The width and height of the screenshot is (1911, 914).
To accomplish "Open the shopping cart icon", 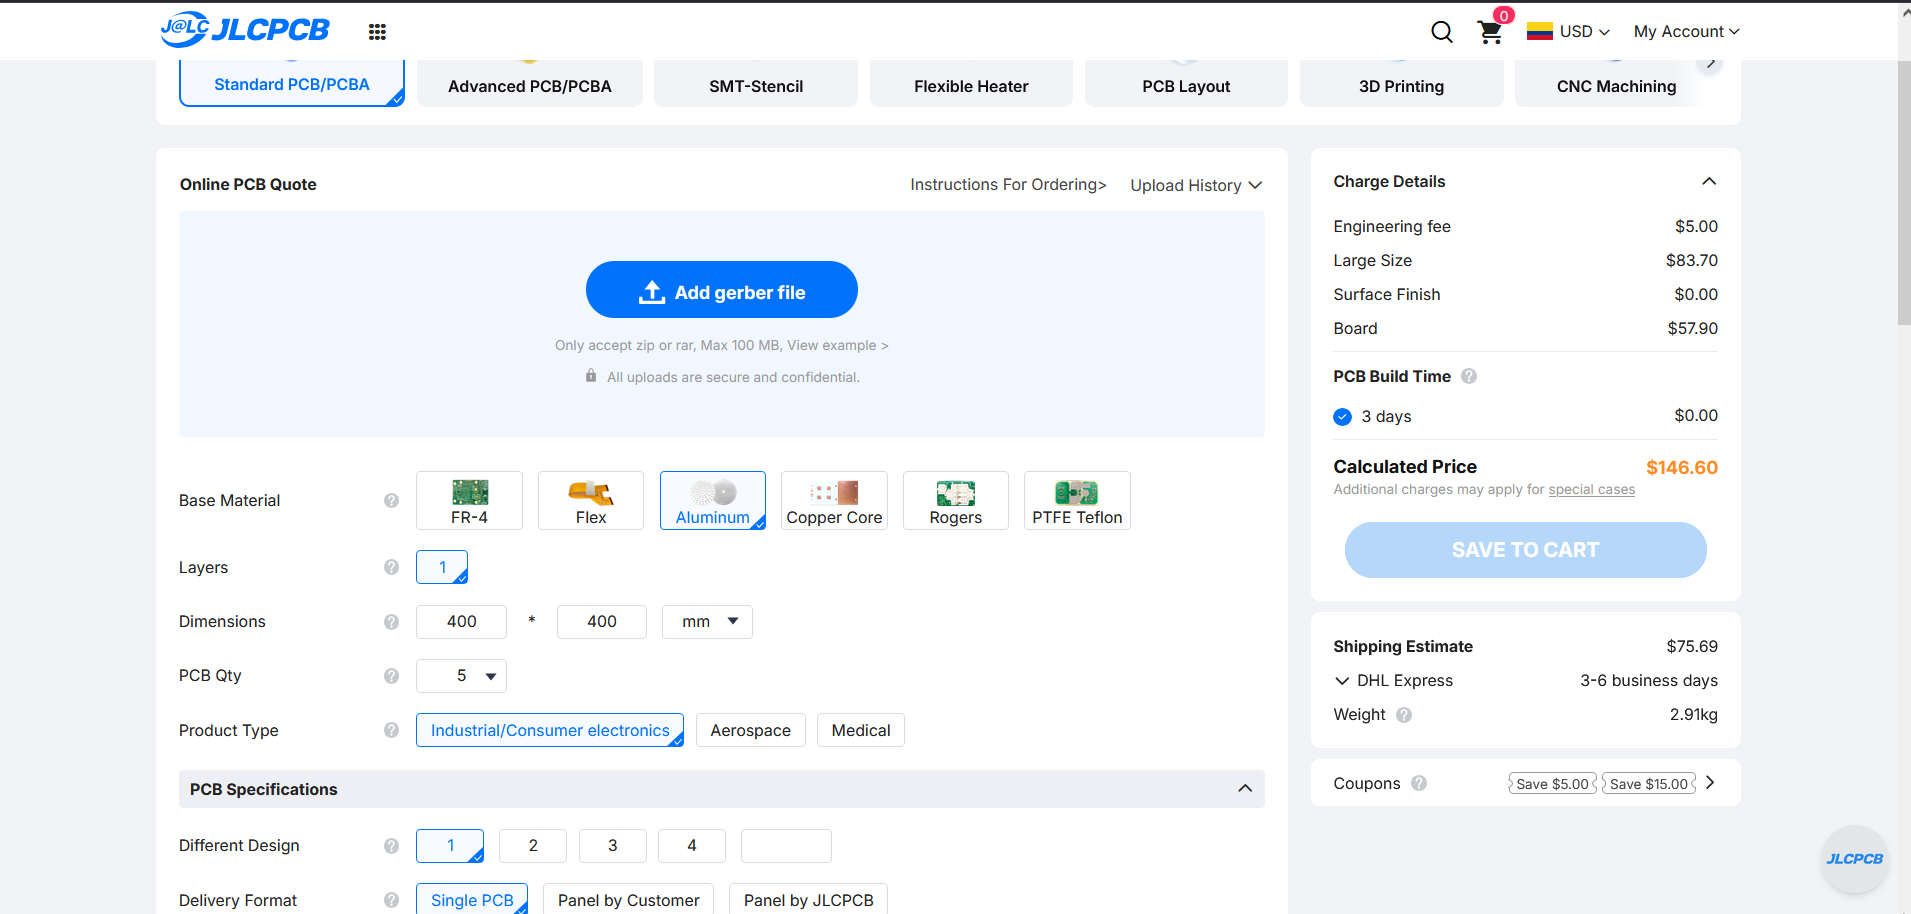I will coord(1489,32).
